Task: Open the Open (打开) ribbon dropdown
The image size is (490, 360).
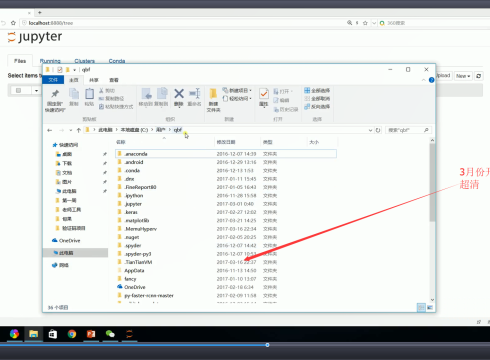Action: point(283,91)
